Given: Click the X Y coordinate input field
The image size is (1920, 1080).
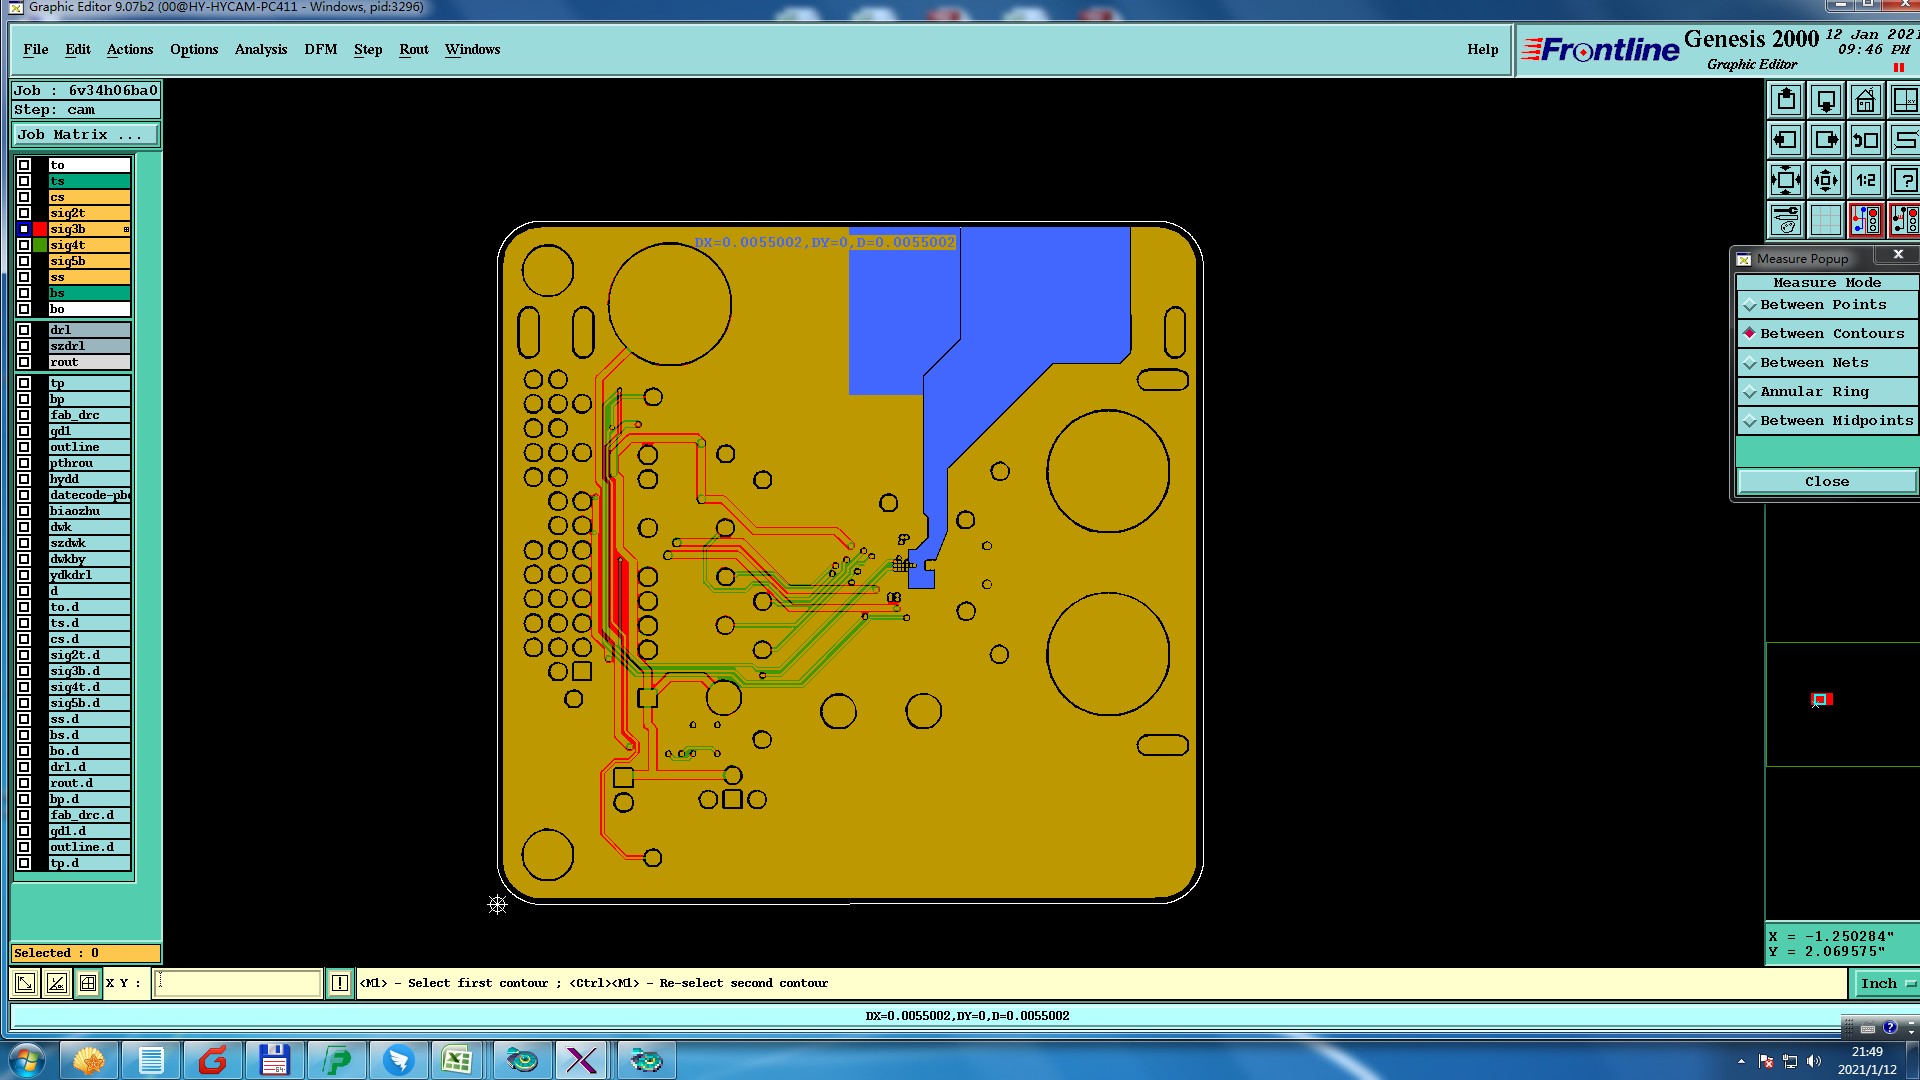Looking at the screenshot, I should coord(238,983).
